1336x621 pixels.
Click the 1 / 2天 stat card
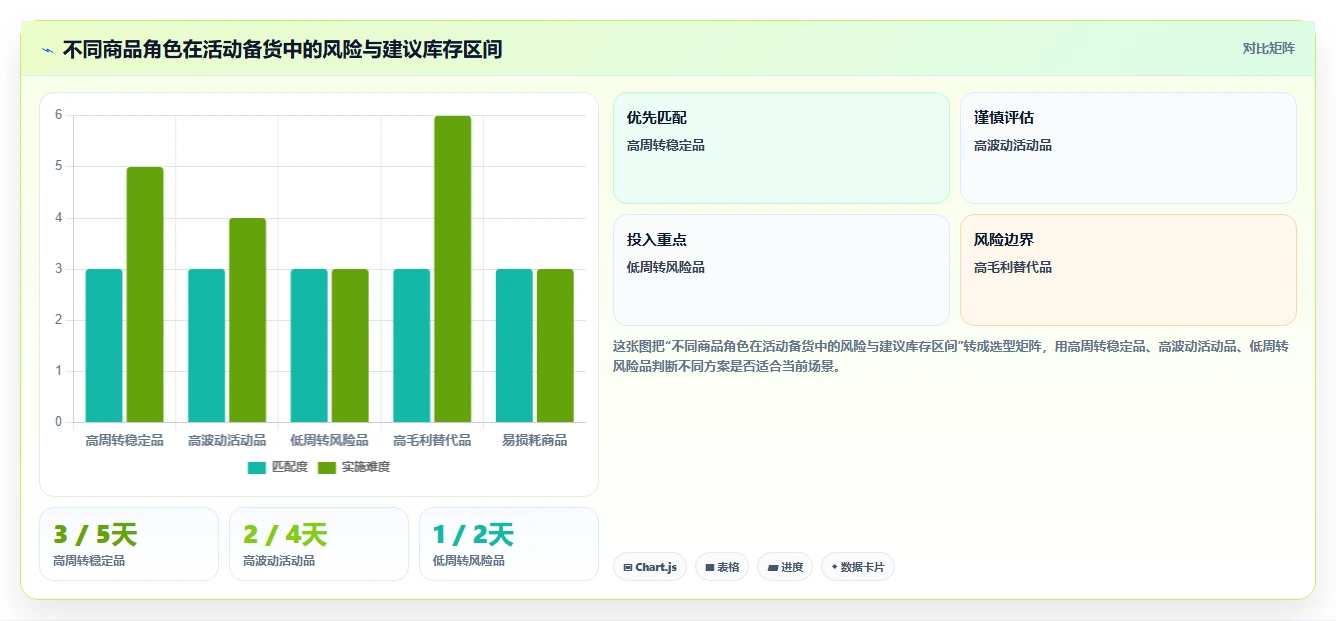tap(509, 544)
